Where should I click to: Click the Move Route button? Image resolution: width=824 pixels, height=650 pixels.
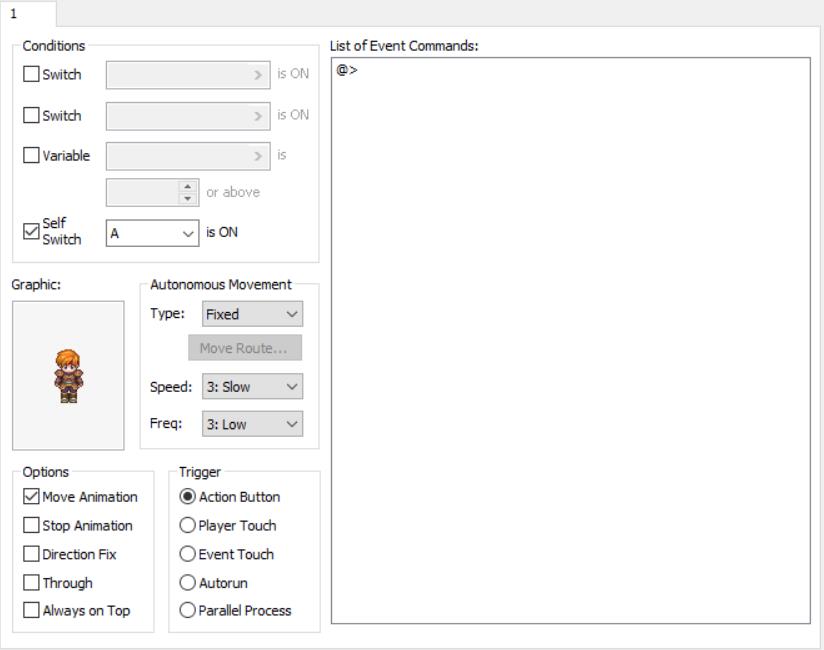245,348
